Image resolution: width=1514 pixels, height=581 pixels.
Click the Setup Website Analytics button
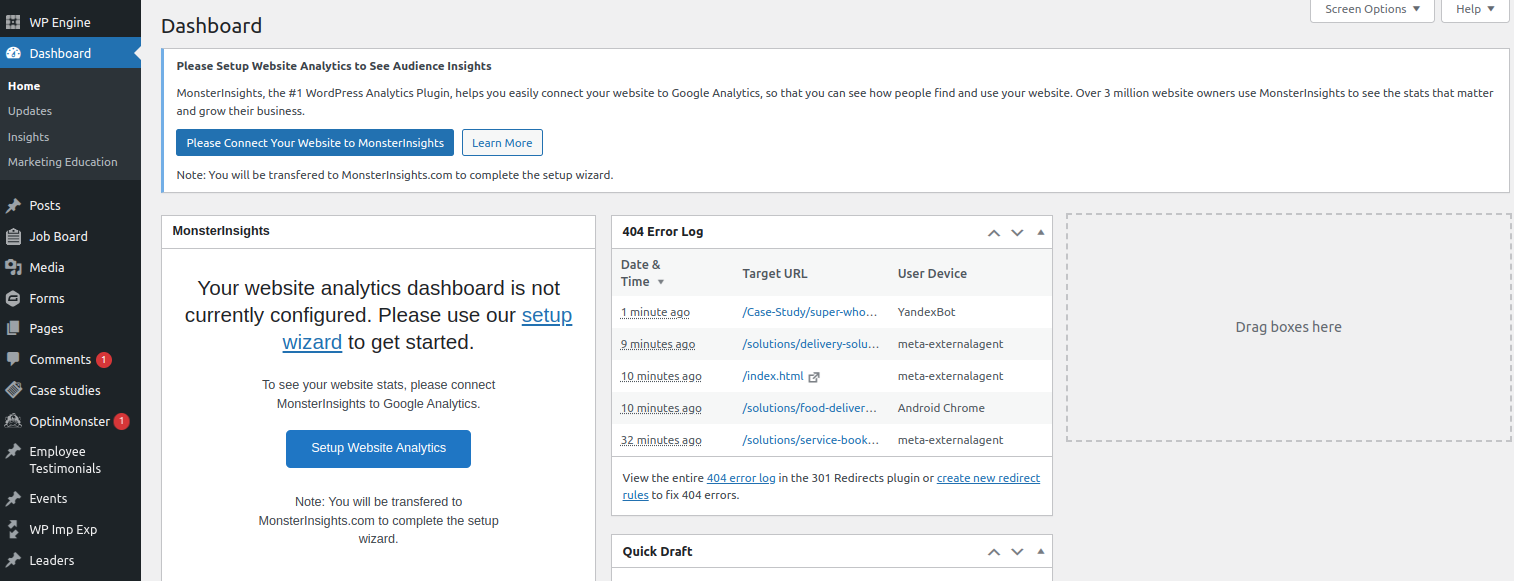coord(378,448)
